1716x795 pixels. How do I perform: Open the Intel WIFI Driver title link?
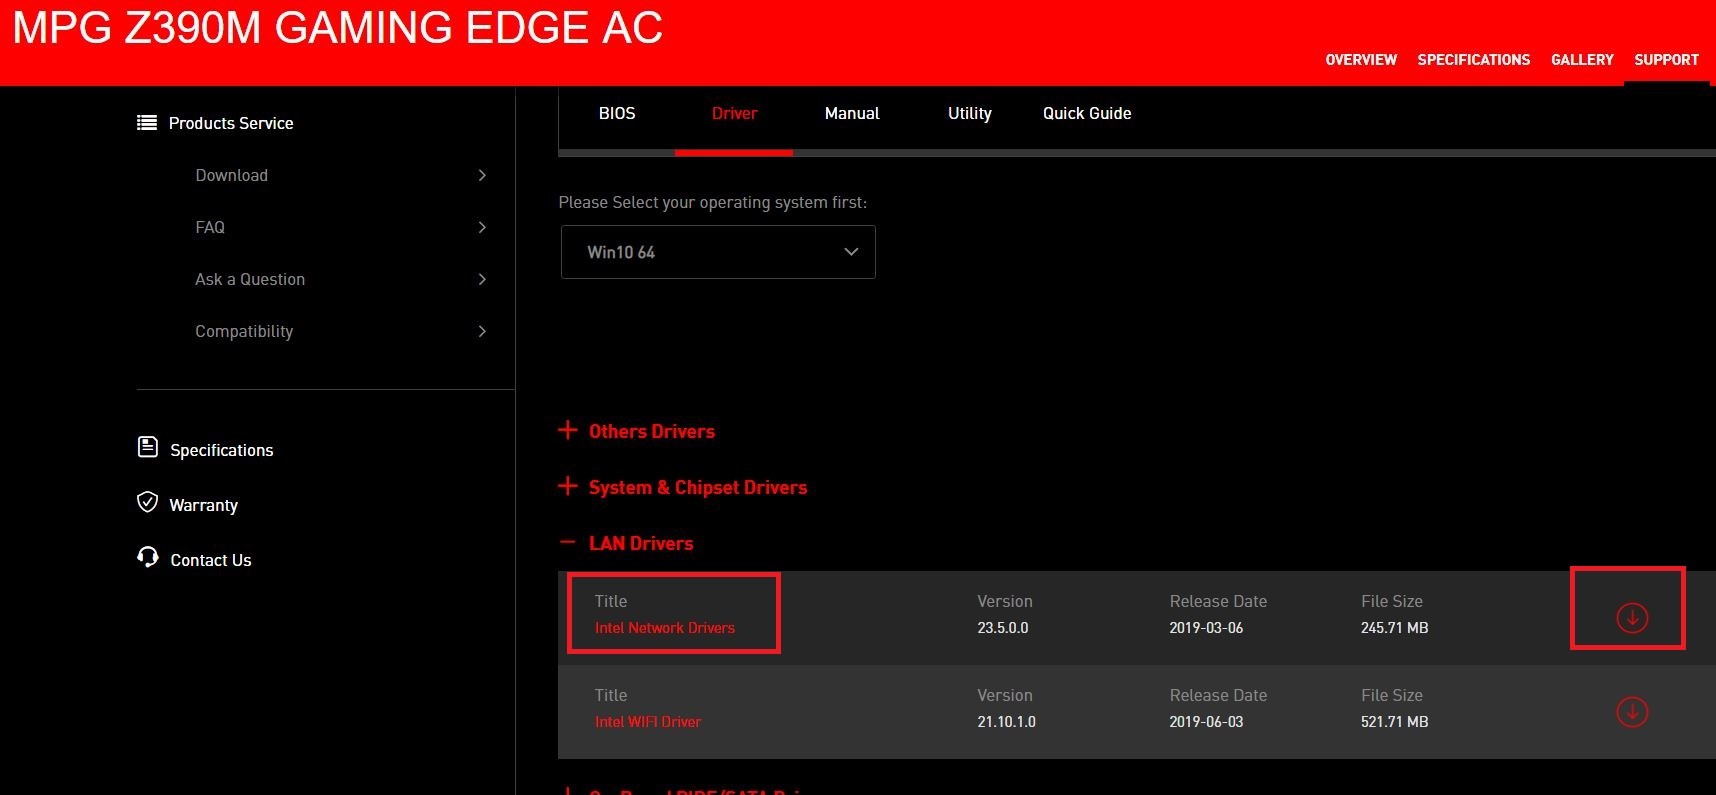tap(647, 722)
